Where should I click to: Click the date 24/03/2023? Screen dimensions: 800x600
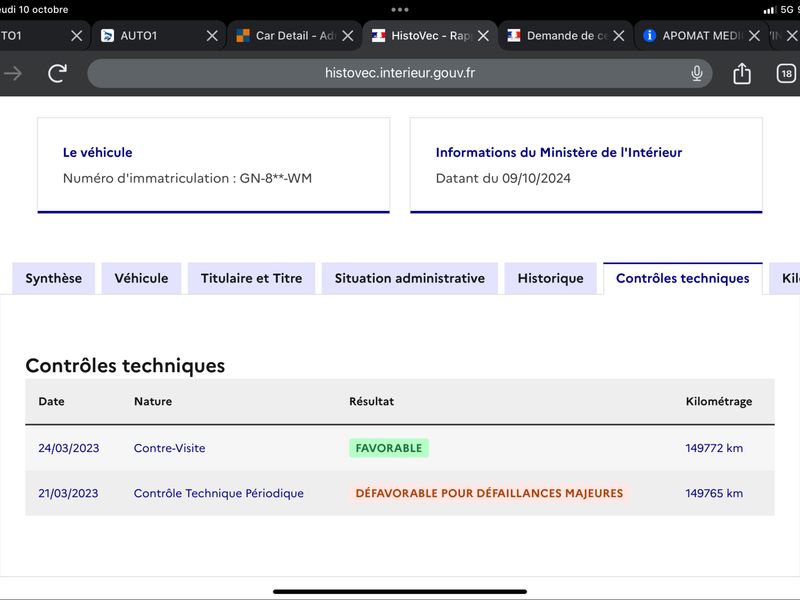click(x=69, y=448)
